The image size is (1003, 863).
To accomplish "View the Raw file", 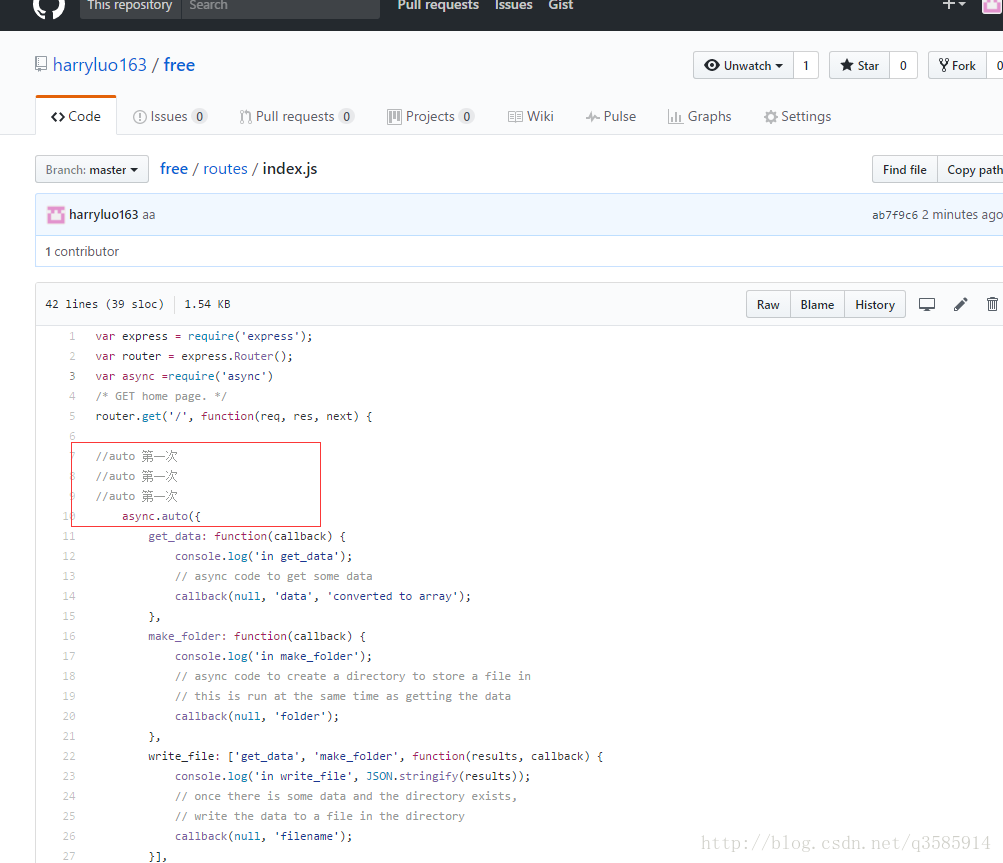I will (x=768, y=305).
